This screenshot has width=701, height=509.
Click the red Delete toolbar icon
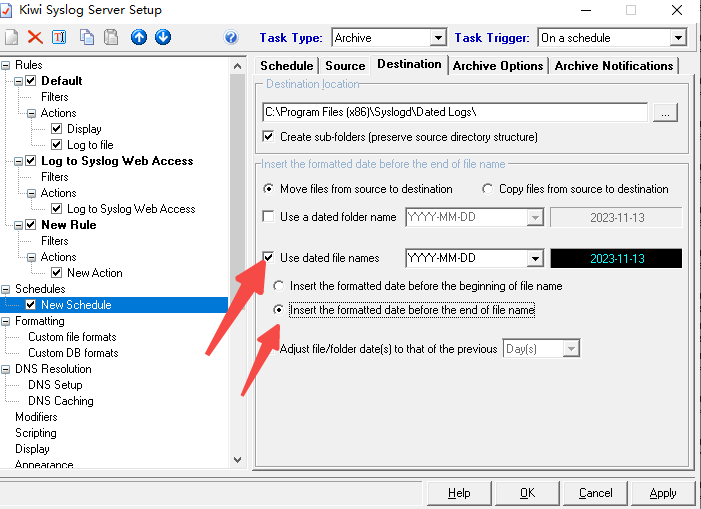(35, 37)
